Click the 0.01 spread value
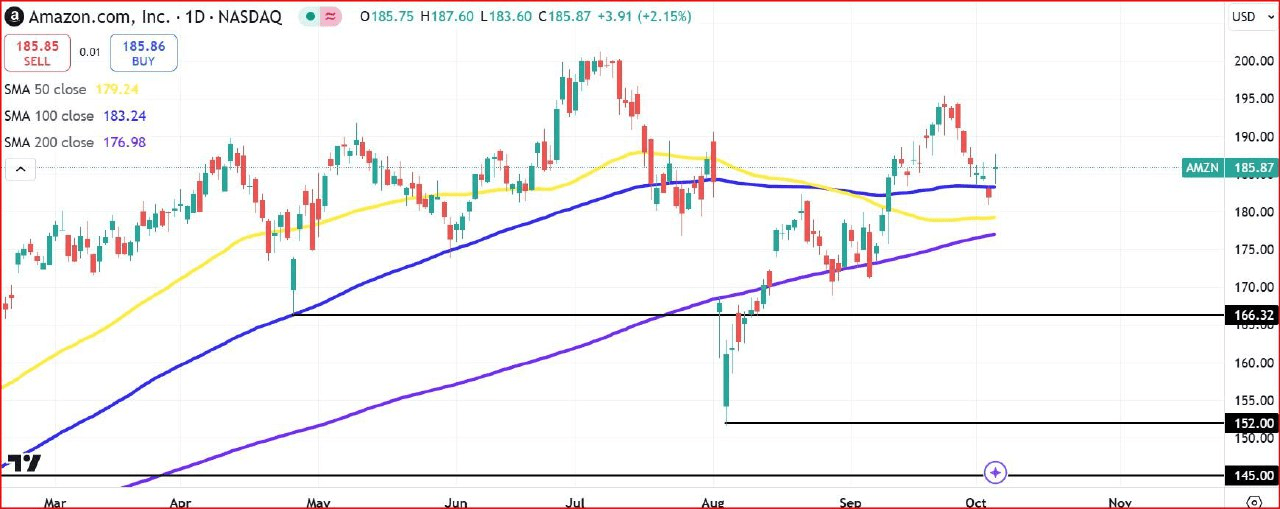This screenshot has width=1280, height=509. [90, 52]
